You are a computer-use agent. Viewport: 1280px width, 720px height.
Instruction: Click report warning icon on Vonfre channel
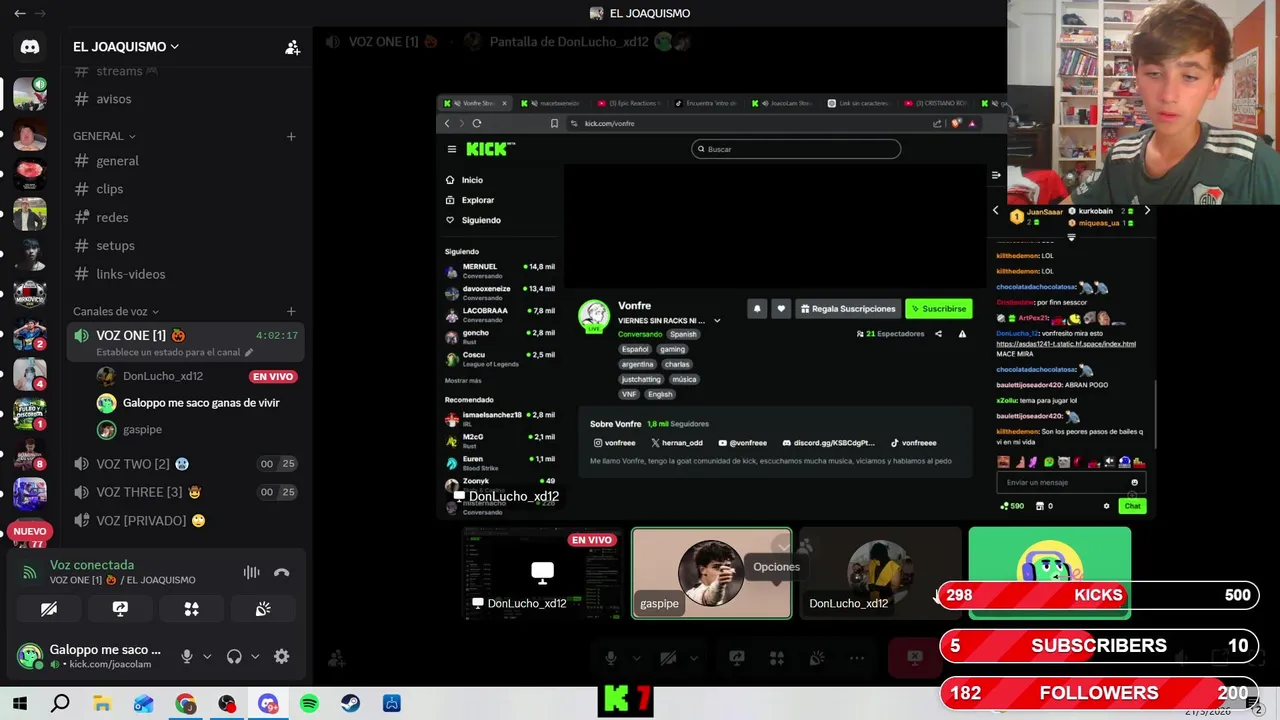pos(962,334)
